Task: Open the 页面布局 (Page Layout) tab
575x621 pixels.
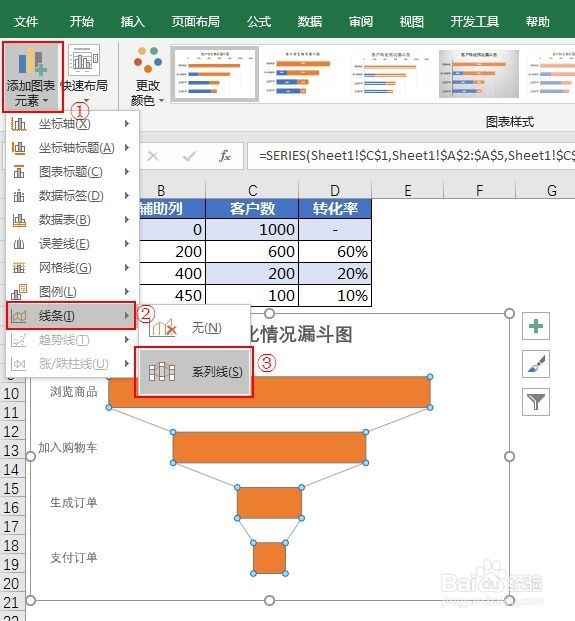Action: (x=196, y=21)
